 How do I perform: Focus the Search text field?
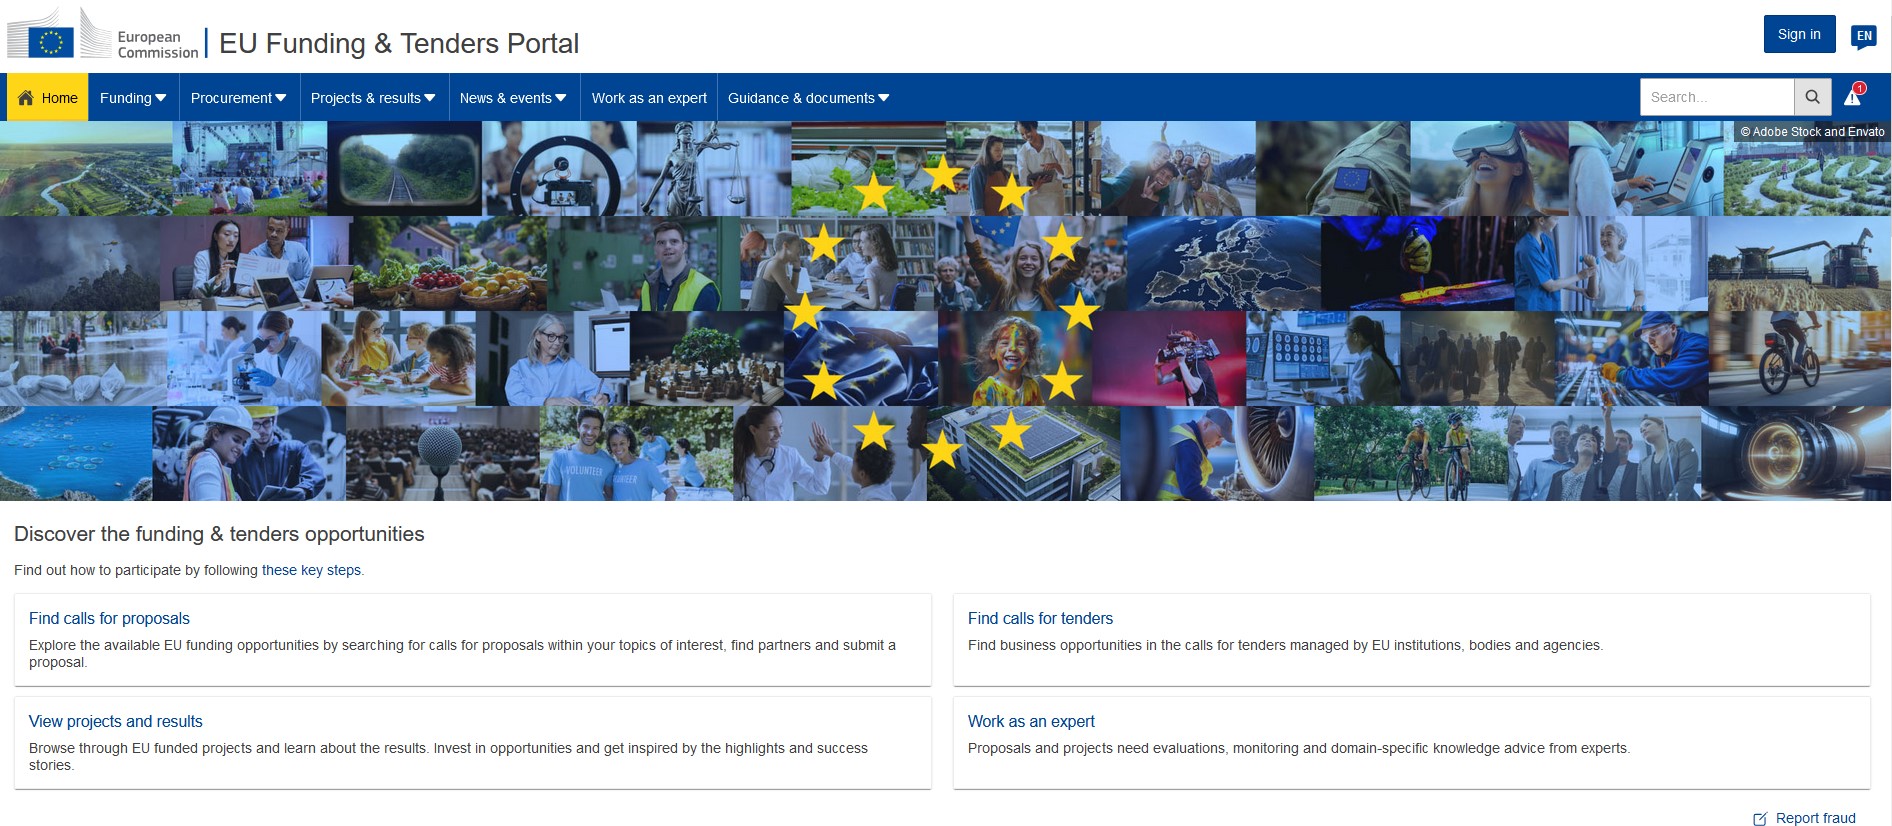[x=1716, y=97]
